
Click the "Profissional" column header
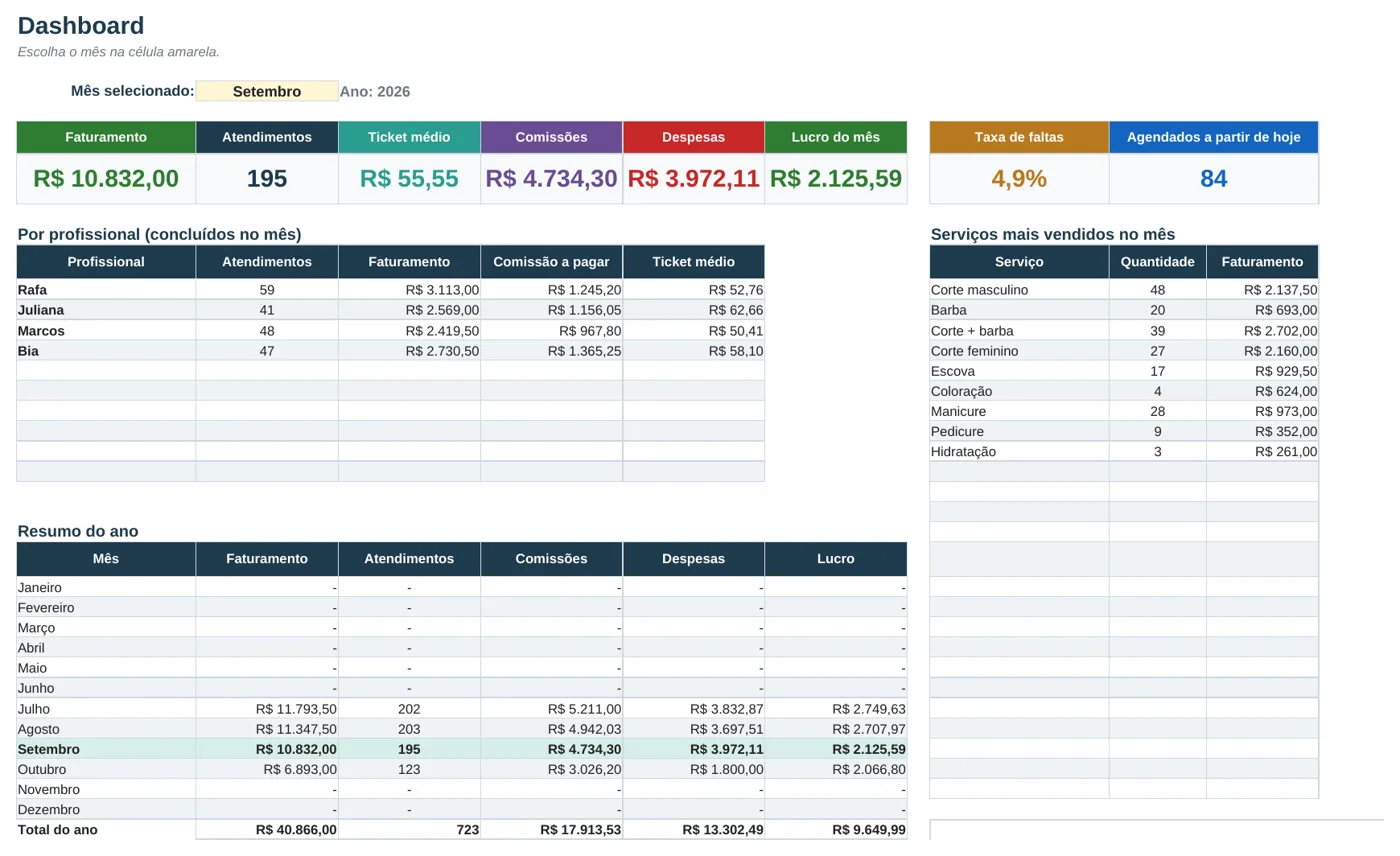click(106, 262)
